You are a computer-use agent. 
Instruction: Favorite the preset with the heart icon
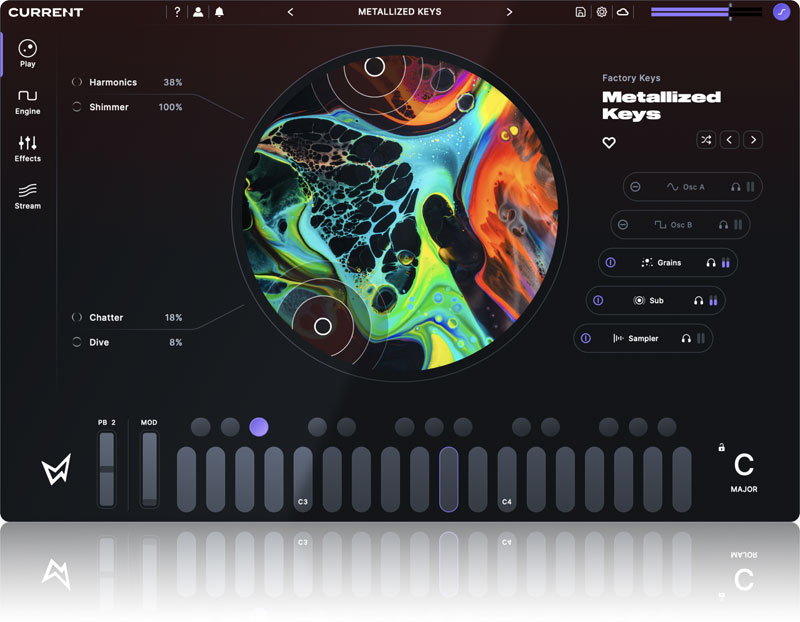(609, 143)
